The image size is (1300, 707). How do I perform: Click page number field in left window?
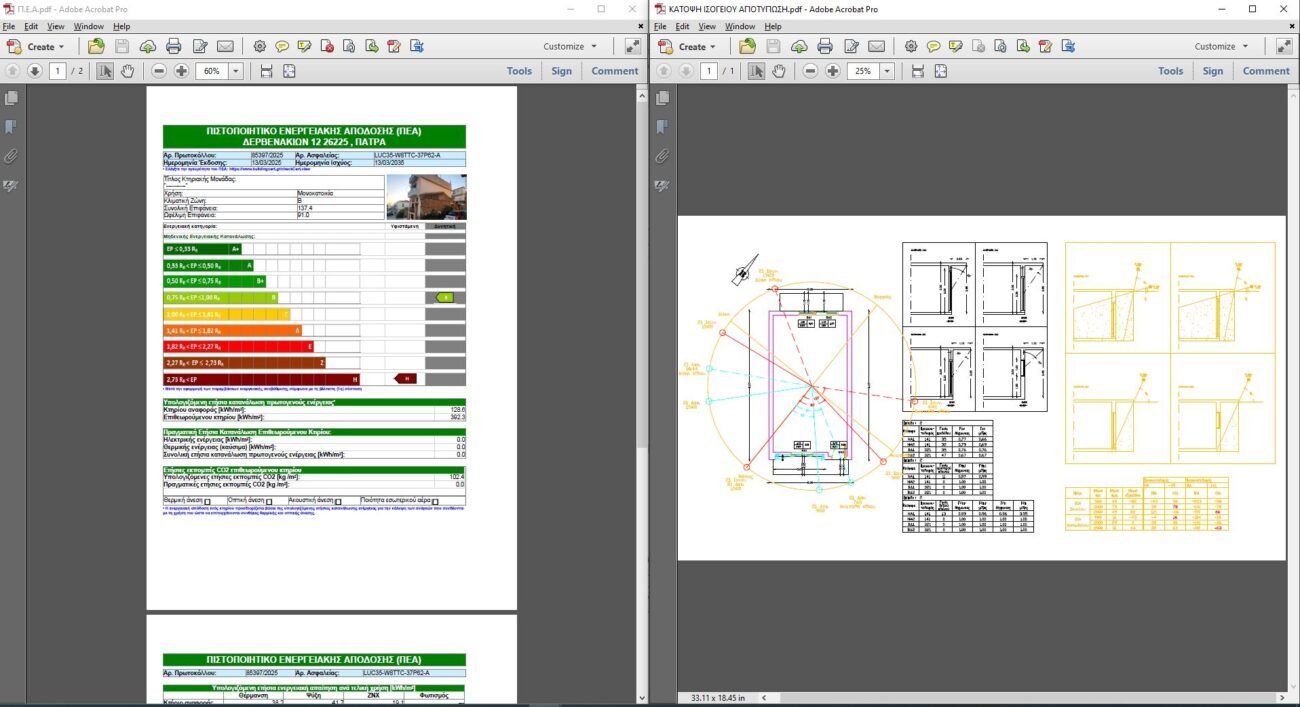(59, 71)
